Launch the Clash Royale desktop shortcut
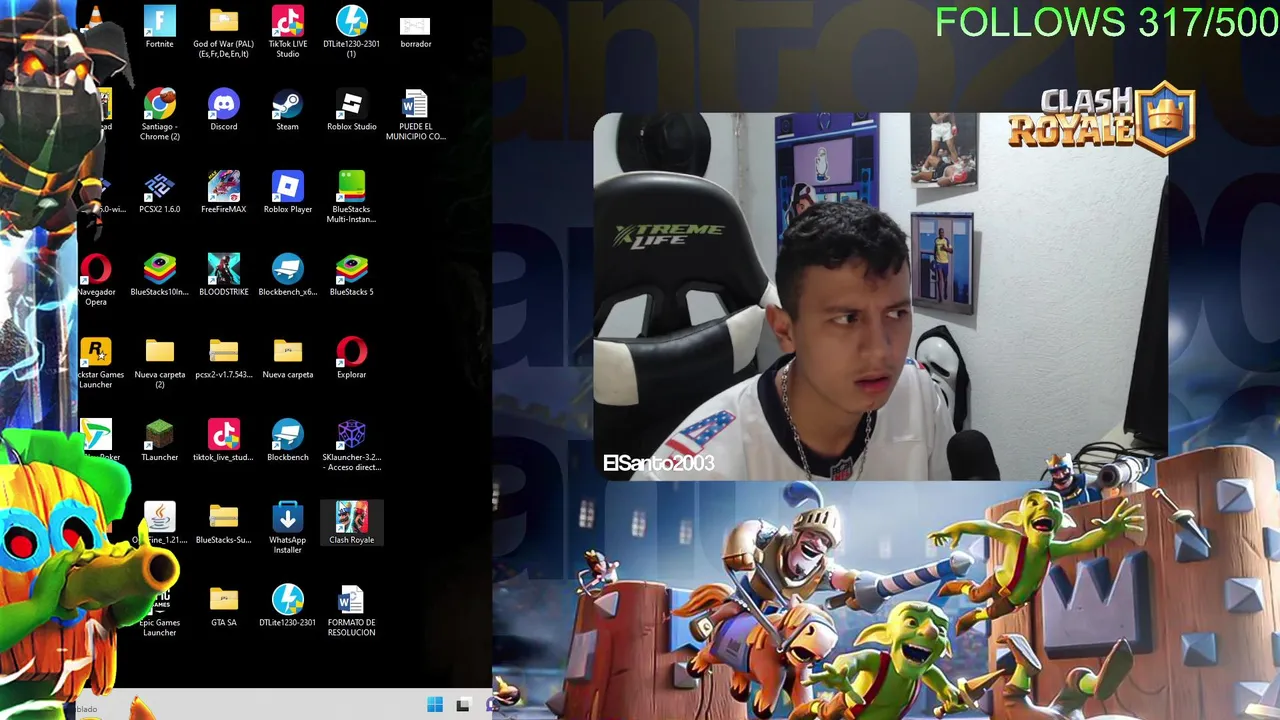Screen dimensions: 1280x720 pos(352,524)
